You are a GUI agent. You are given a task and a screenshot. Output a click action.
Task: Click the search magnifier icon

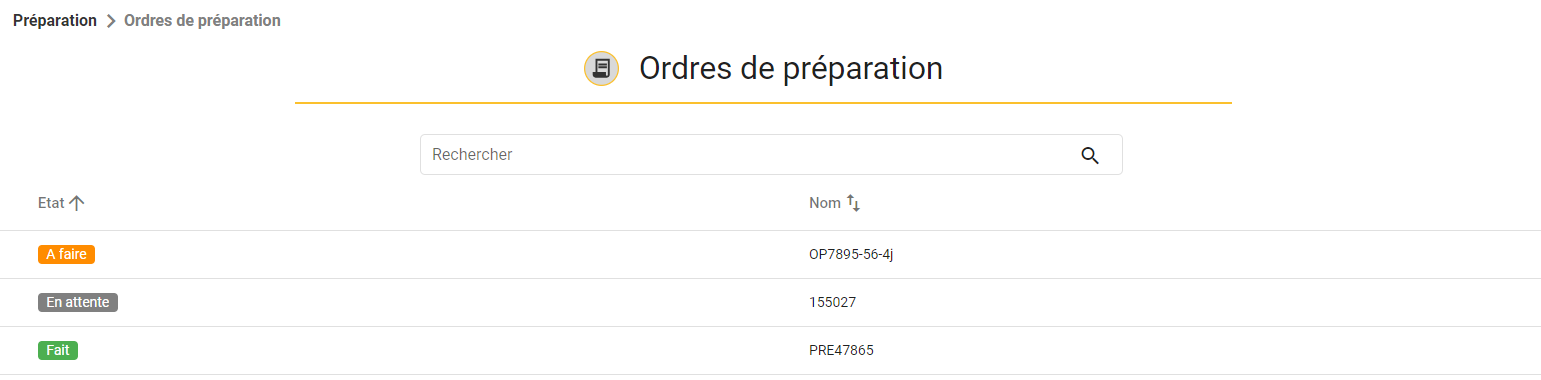(1090, 155)
